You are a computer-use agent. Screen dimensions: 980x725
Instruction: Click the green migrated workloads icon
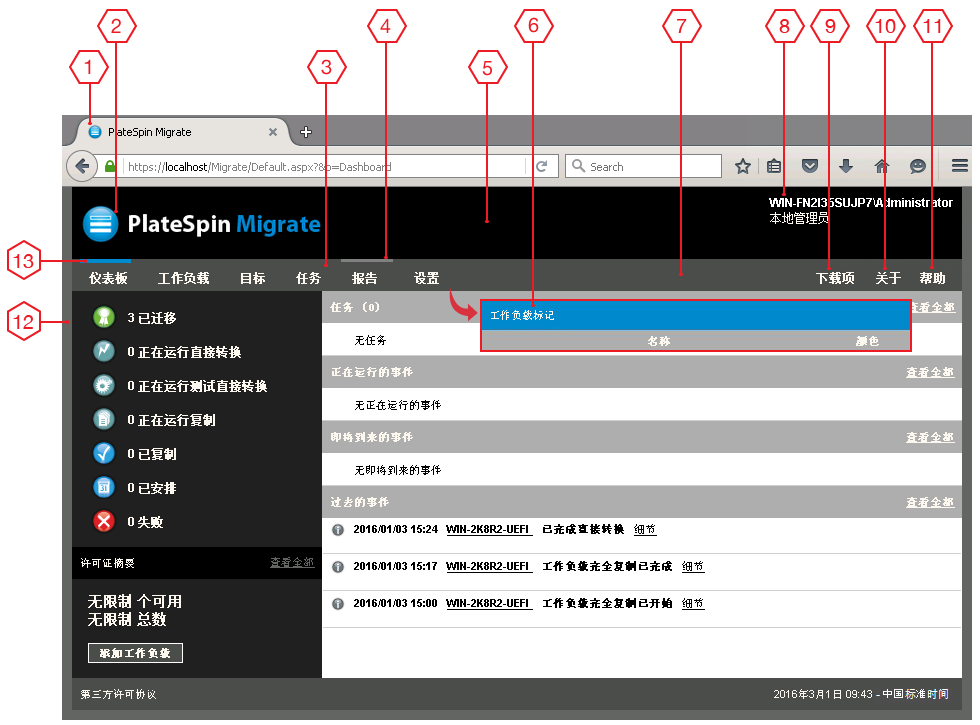tap(104, 318)
